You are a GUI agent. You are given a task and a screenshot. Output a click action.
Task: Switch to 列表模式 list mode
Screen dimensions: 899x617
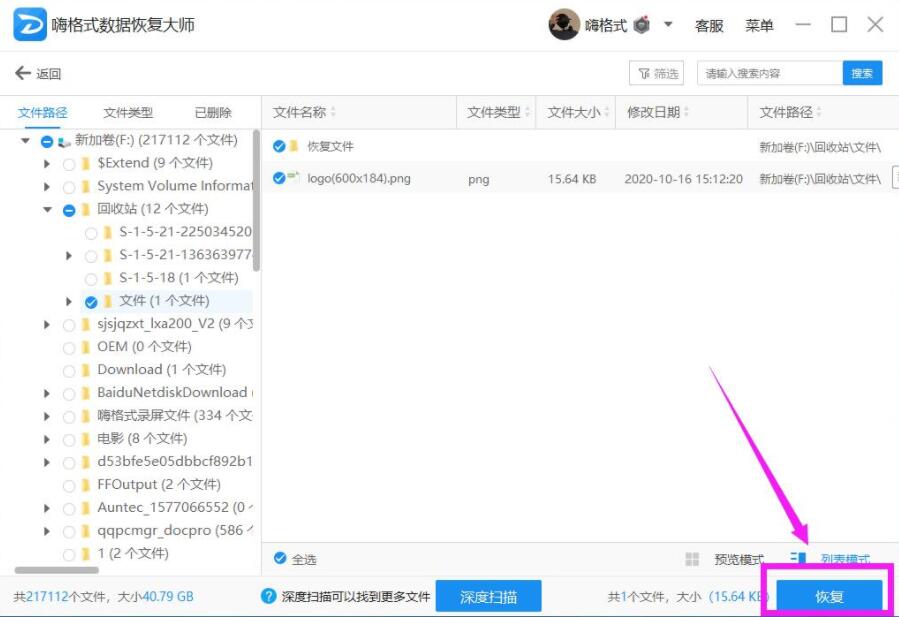tap(846, 559)
